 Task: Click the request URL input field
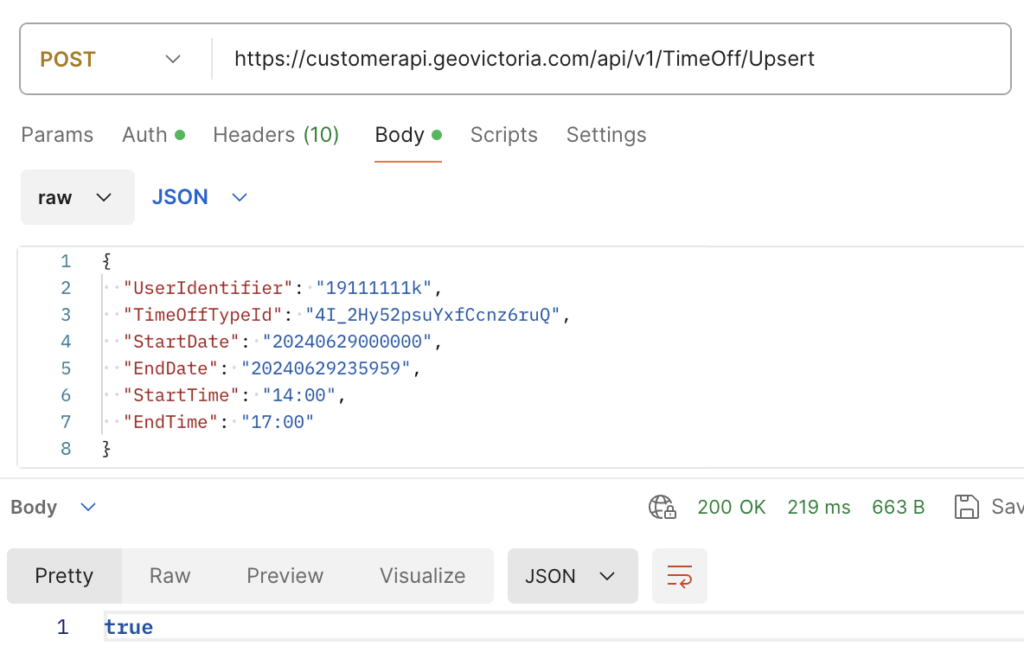point(600,59)
